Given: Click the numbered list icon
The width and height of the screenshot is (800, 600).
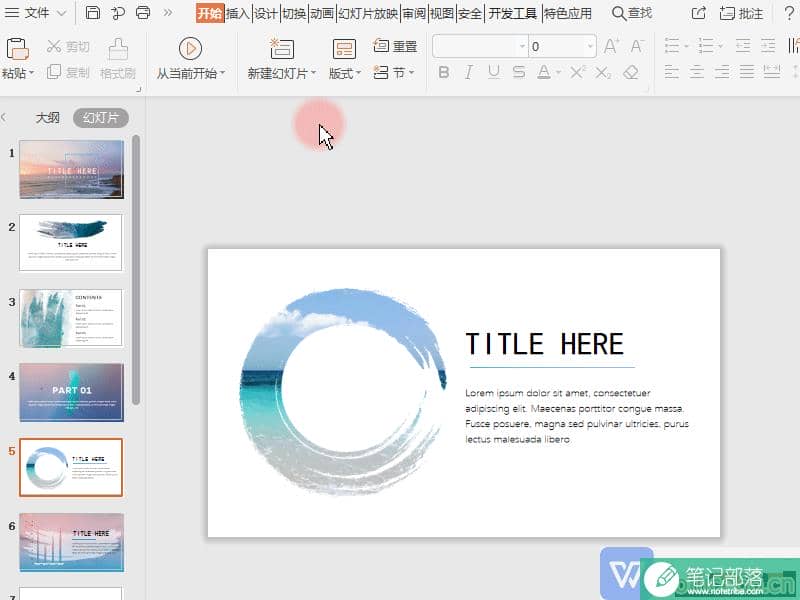Looking at the screenshot, I should coord(707,46).
